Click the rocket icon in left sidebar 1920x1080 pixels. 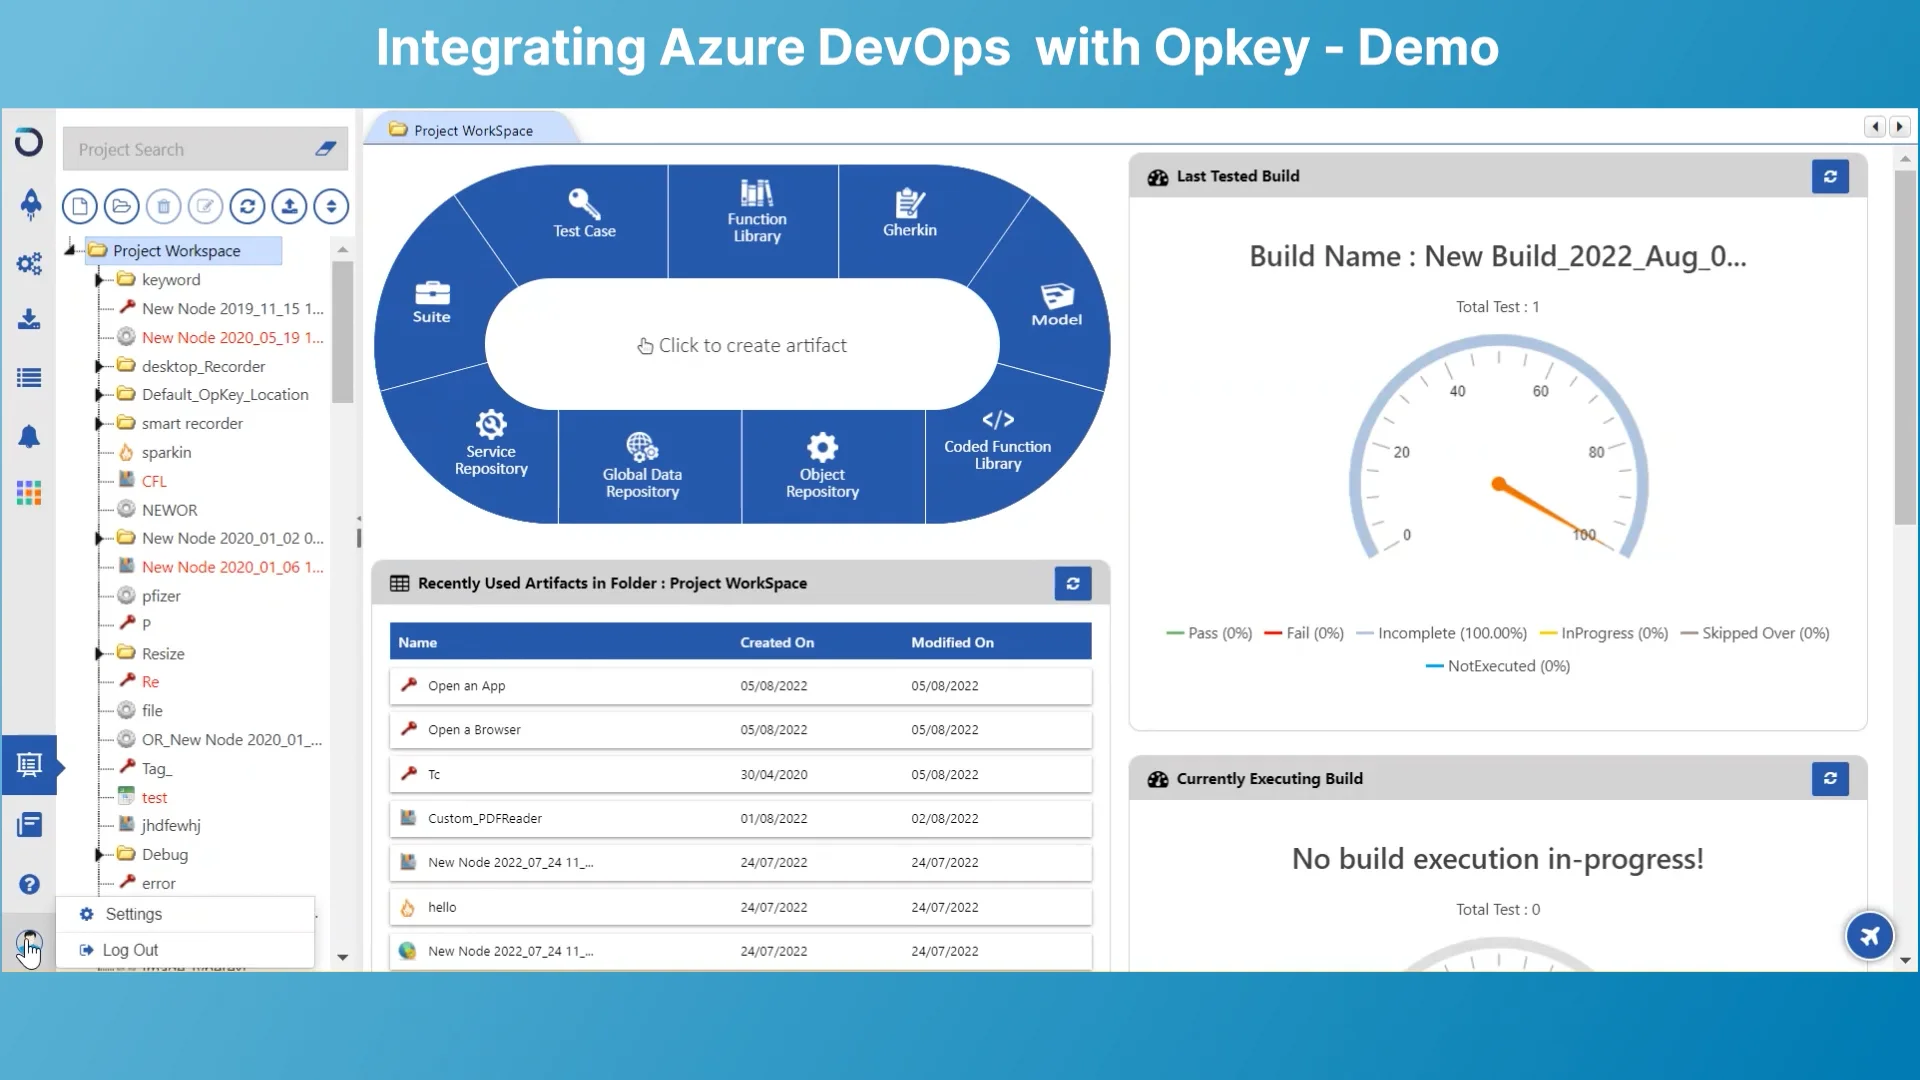point(30,204)
